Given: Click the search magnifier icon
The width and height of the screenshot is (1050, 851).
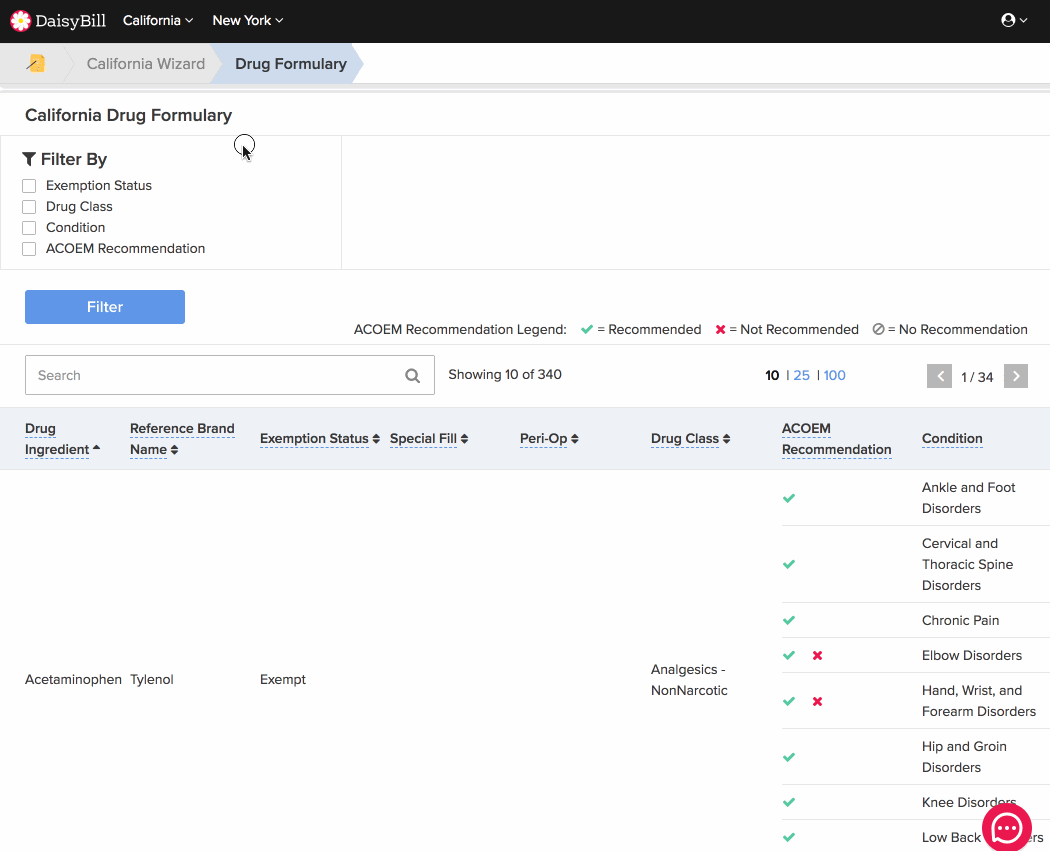Looking at the screenshot, I should (x=412, y=376).
